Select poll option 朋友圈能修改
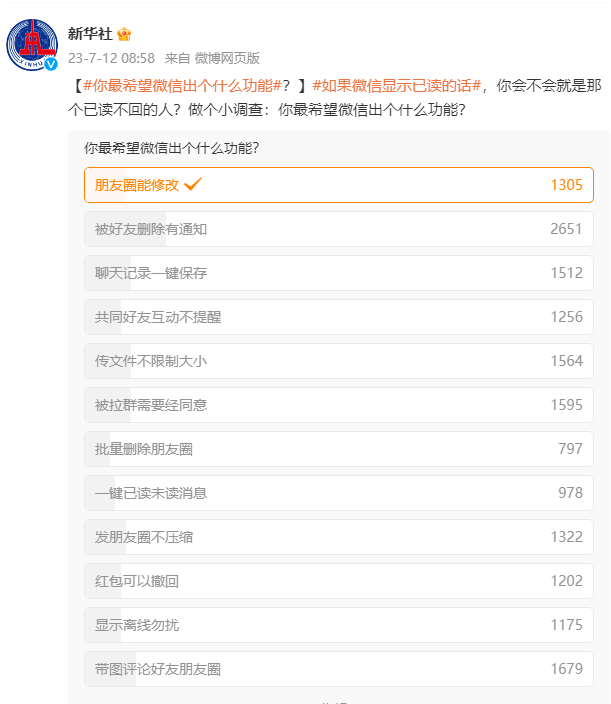 tap(339, 185)
